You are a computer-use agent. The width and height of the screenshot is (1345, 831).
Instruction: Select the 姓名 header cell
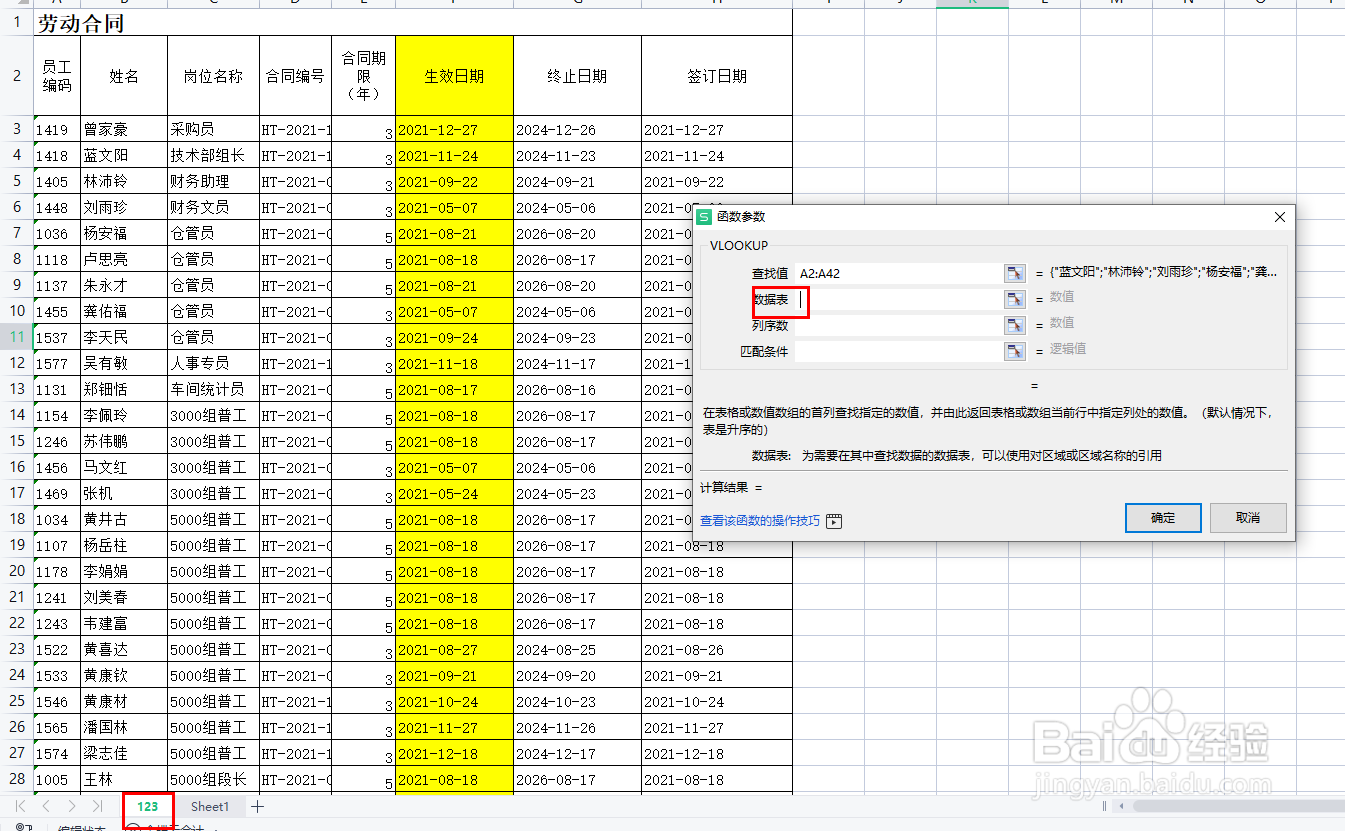(x=124, y=76)
